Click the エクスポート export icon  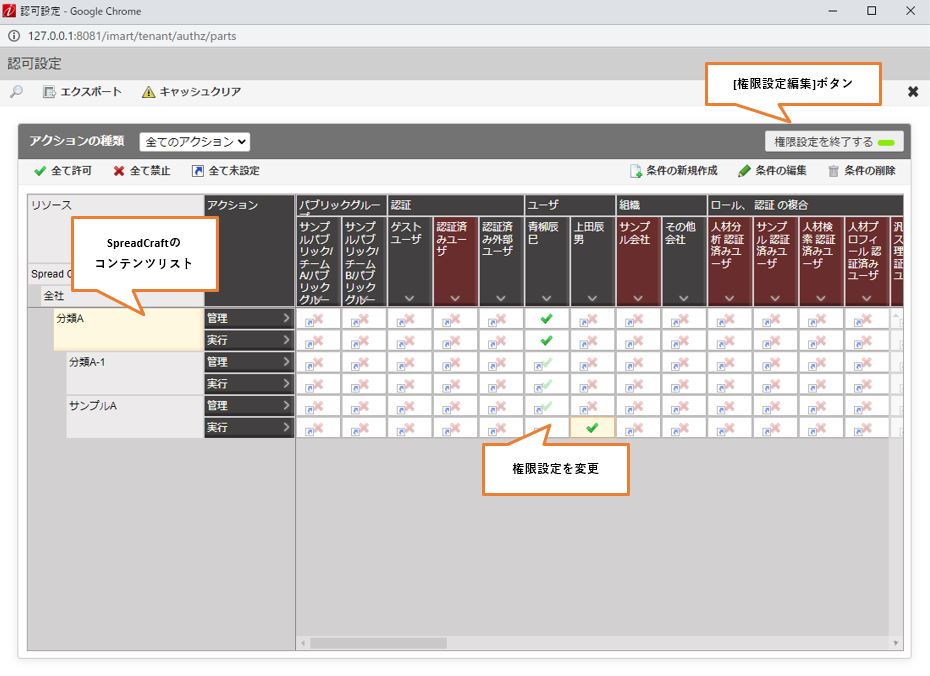[x=49, y=92]
